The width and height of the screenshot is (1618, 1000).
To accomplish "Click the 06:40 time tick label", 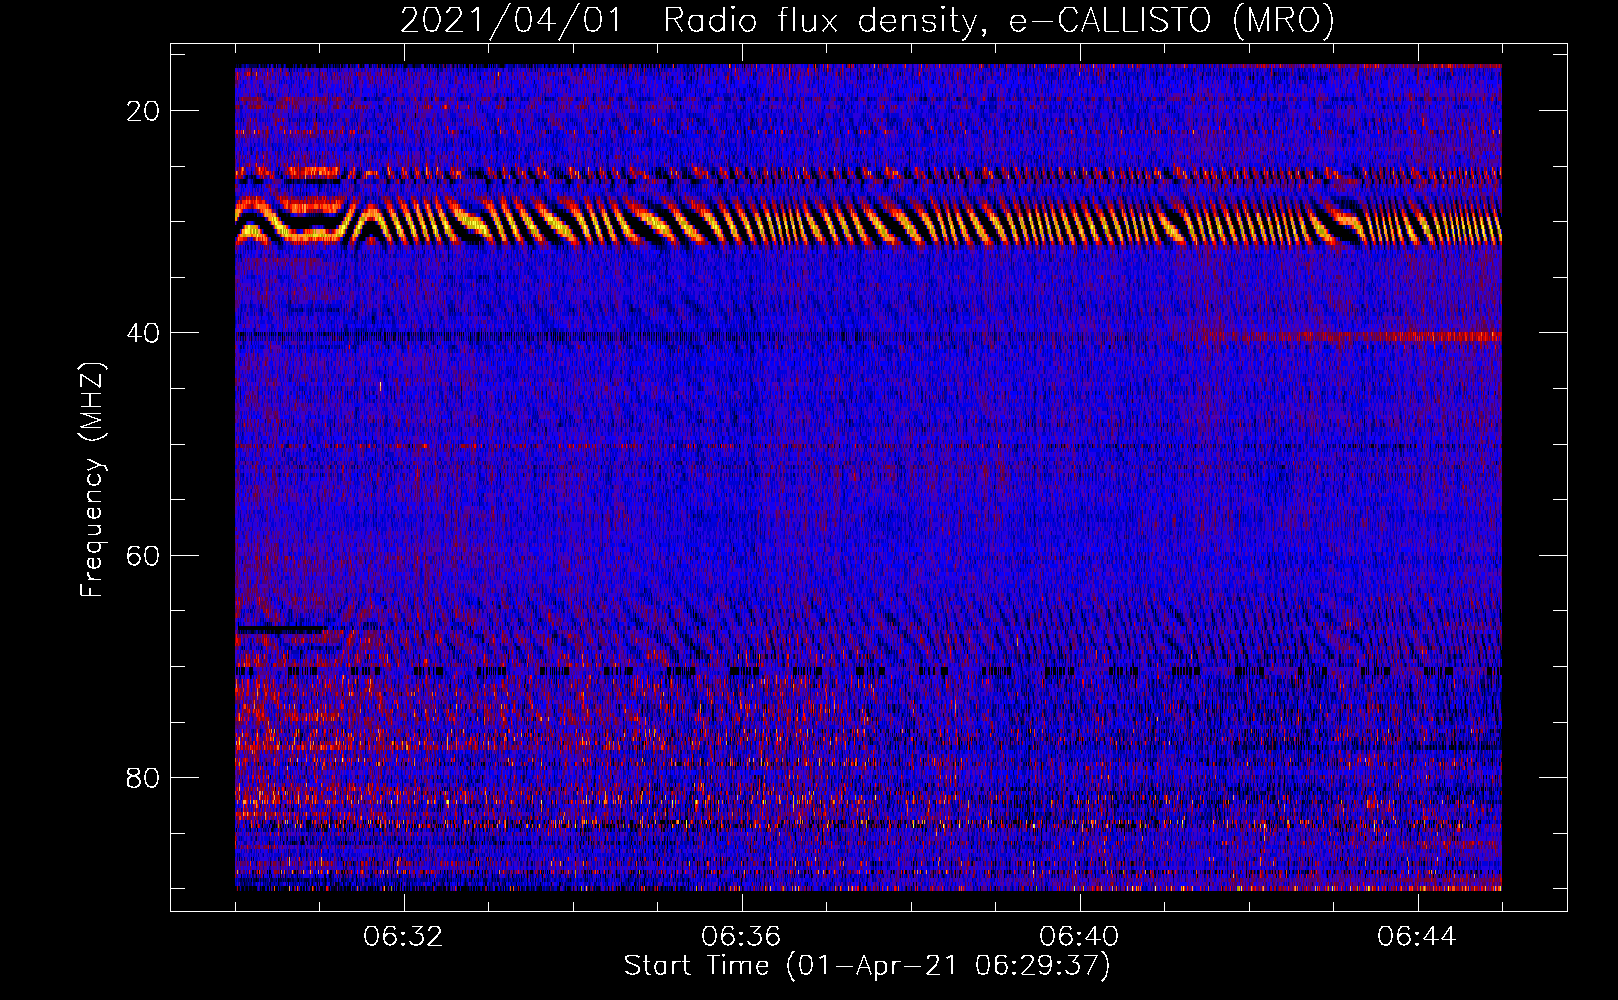I will coord(1079,937).
